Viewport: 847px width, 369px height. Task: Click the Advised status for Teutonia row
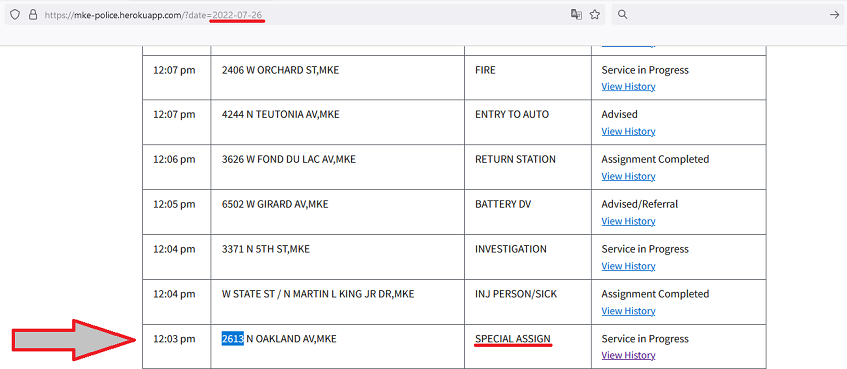620,115
